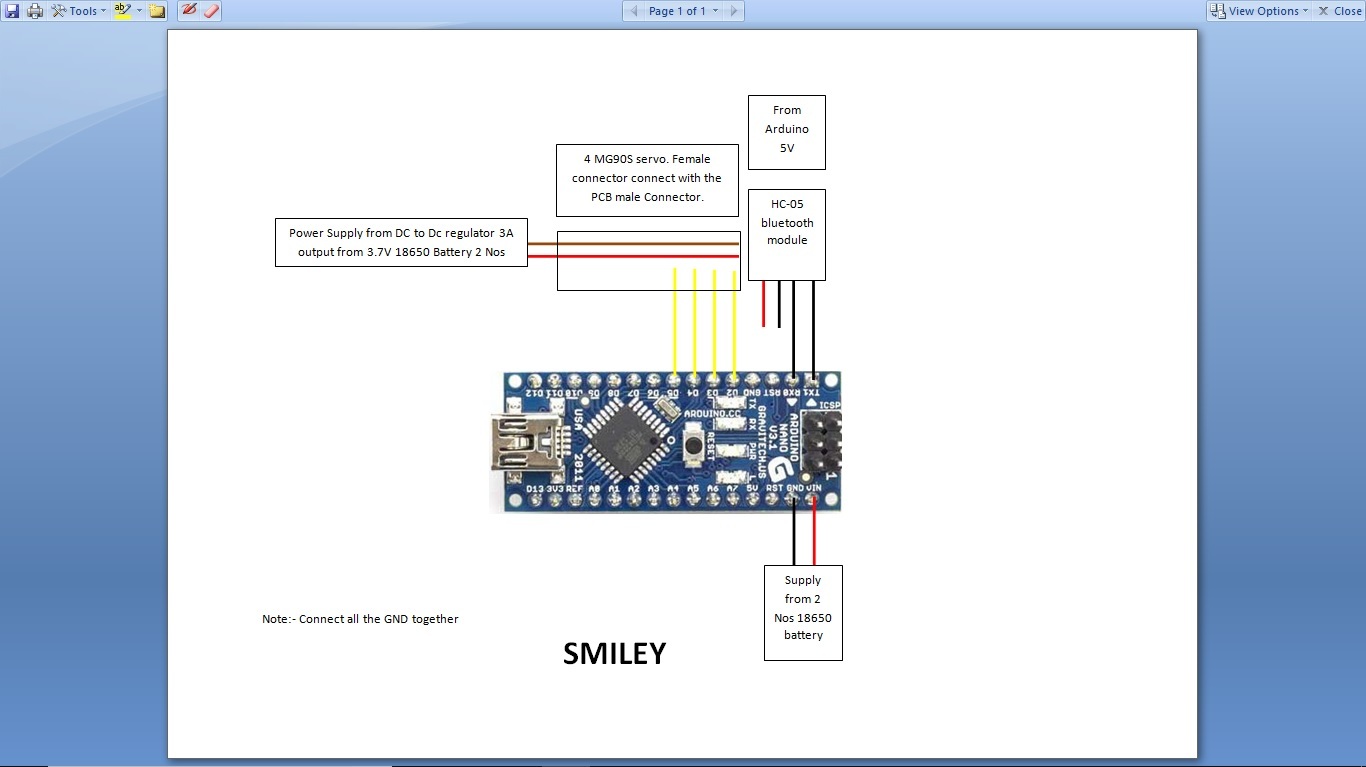1366x767 pixels.
Task: Select the ink pen tool
Action: (189, 11)
